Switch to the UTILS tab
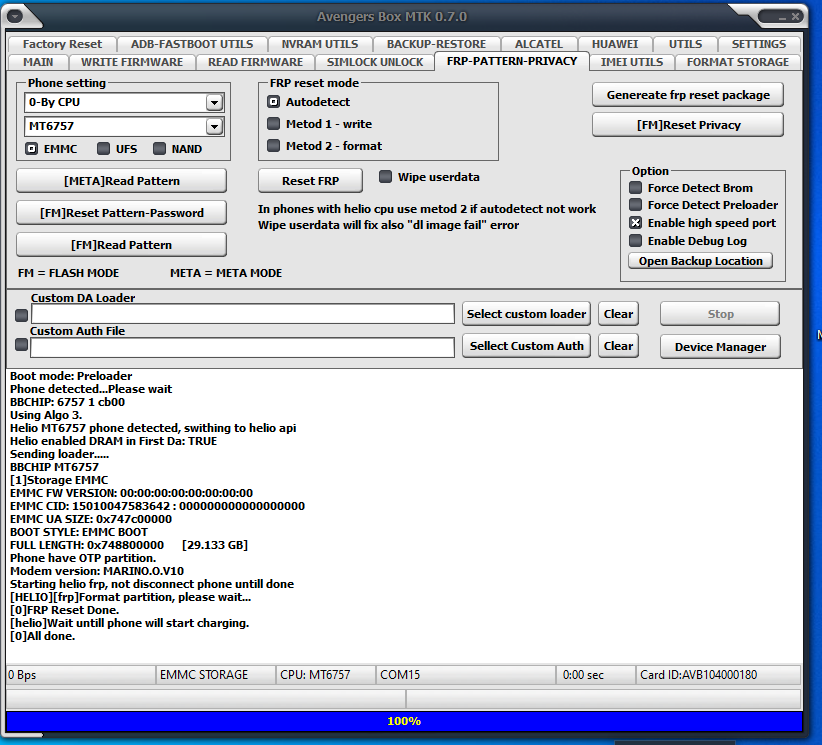Screen dimensions: 822x745 tap(685, 44)
